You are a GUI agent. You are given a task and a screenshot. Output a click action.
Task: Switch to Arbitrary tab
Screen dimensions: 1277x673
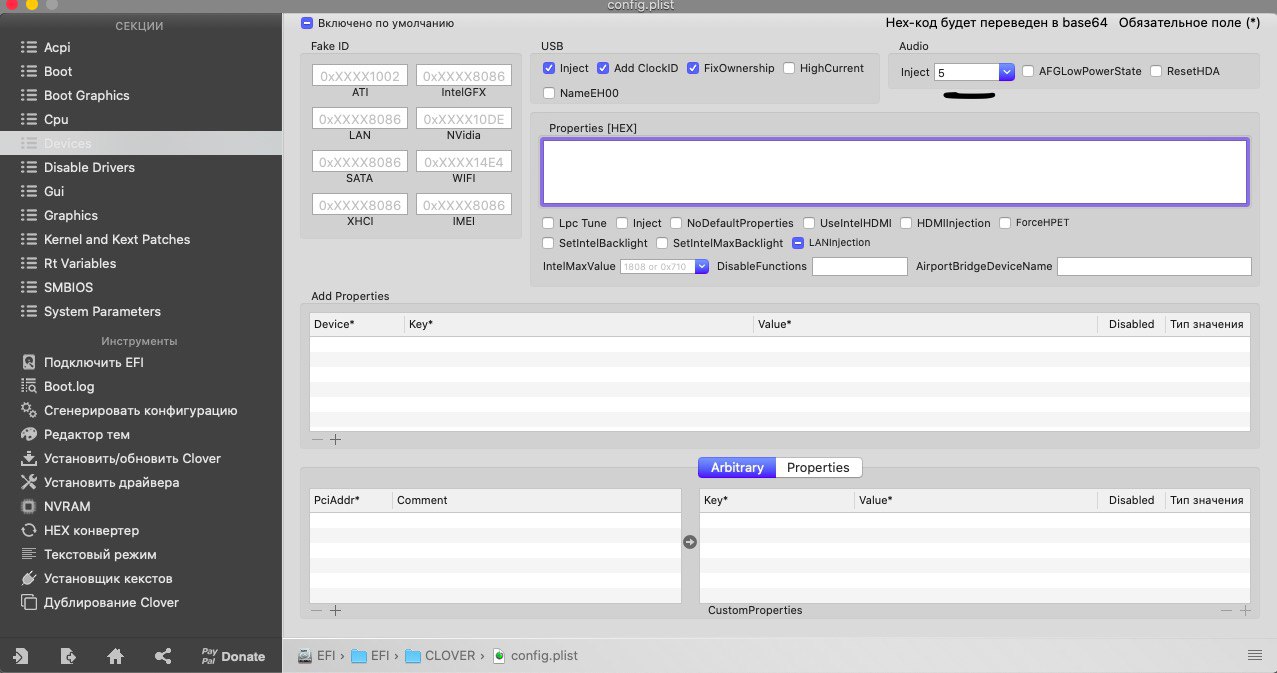pos(737,467)
